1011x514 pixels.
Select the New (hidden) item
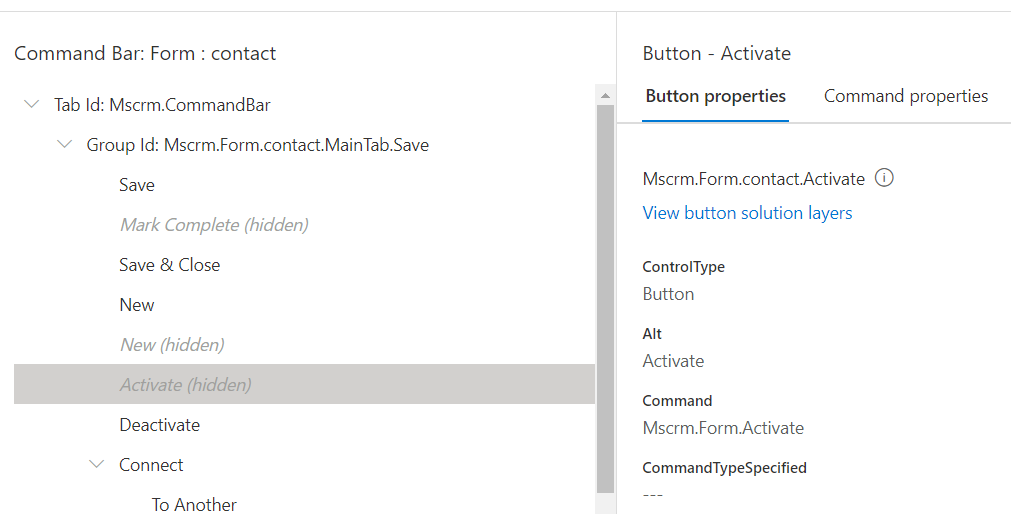(x=172, y=345)
